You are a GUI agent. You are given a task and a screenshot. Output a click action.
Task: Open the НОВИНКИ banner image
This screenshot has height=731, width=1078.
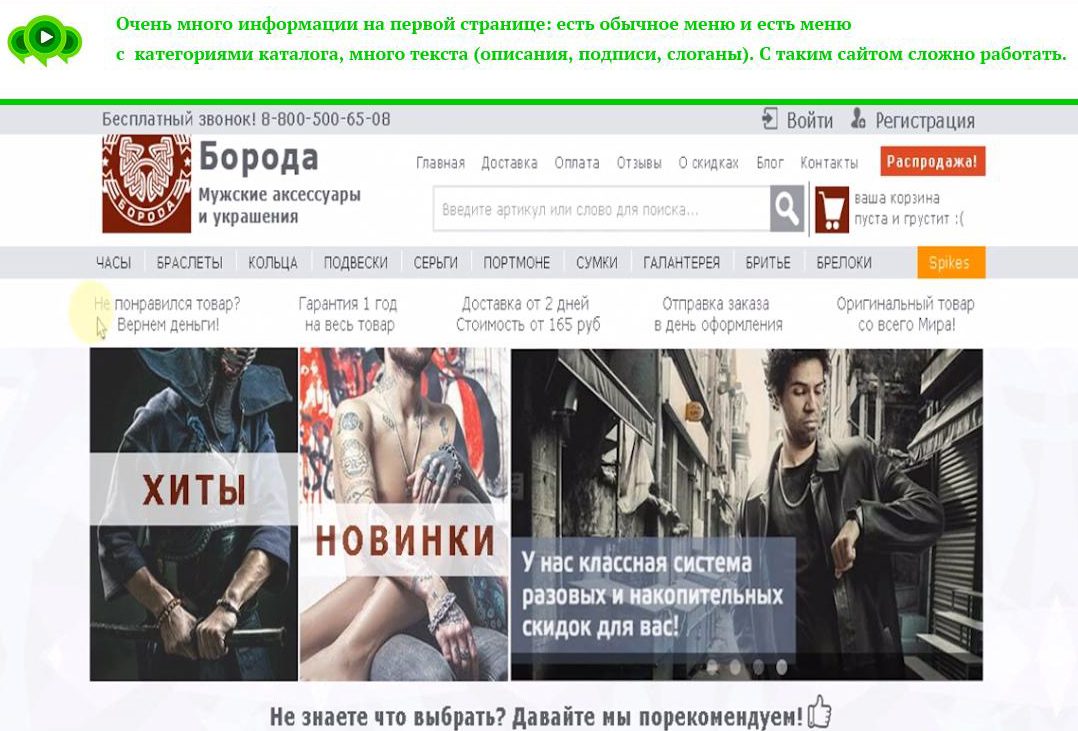404,513
